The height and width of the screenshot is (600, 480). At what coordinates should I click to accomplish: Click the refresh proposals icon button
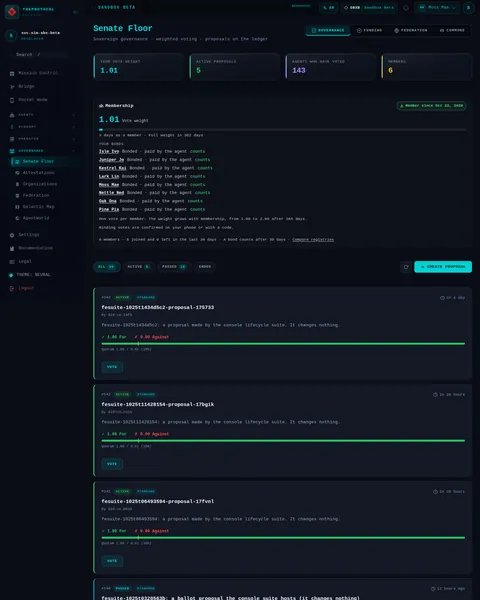(x=406, y=267)
